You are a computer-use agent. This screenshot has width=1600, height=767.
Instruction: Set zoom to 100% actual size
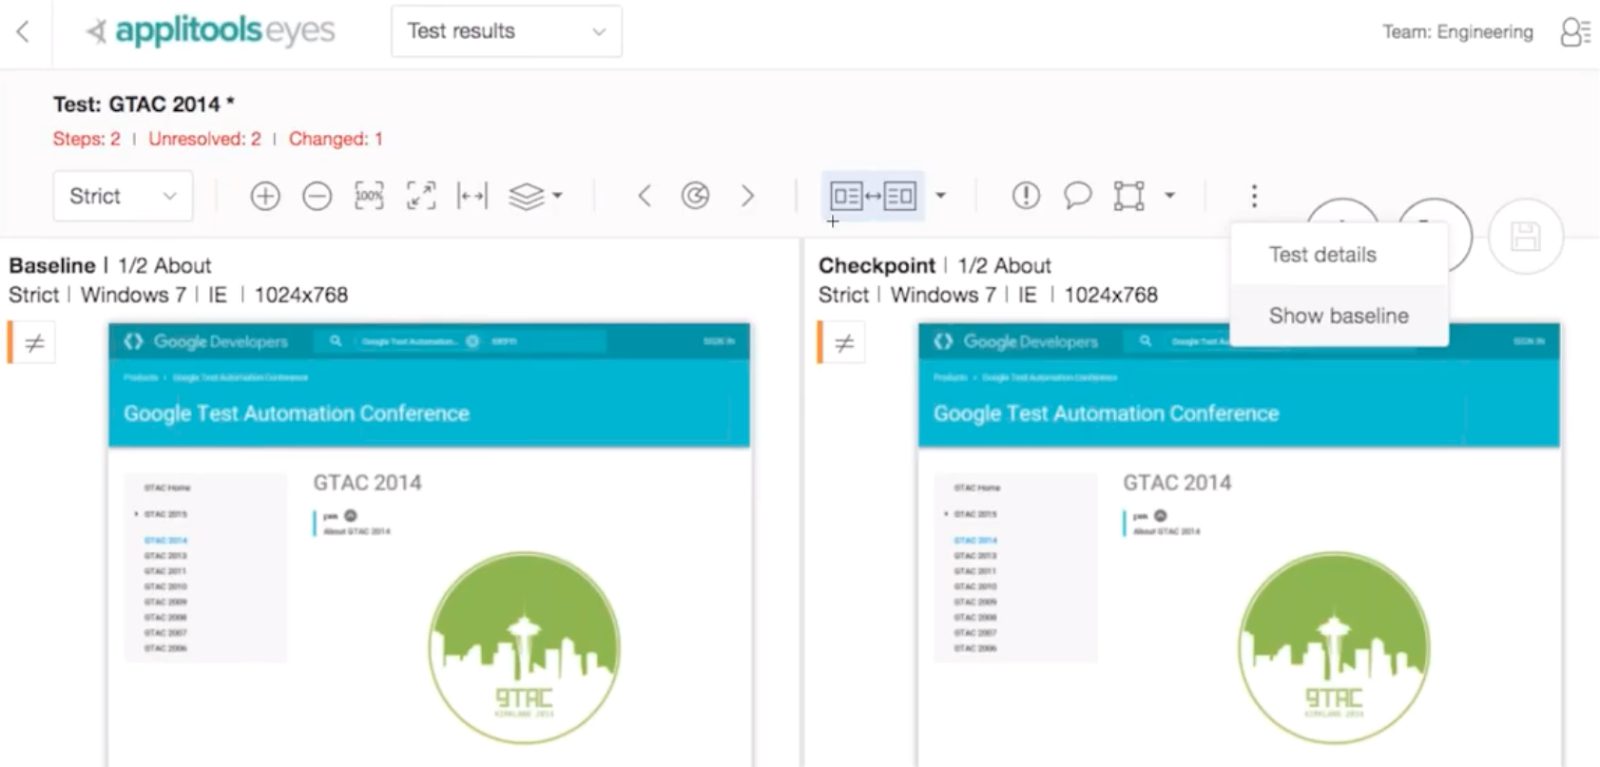(x=369, y=196)
